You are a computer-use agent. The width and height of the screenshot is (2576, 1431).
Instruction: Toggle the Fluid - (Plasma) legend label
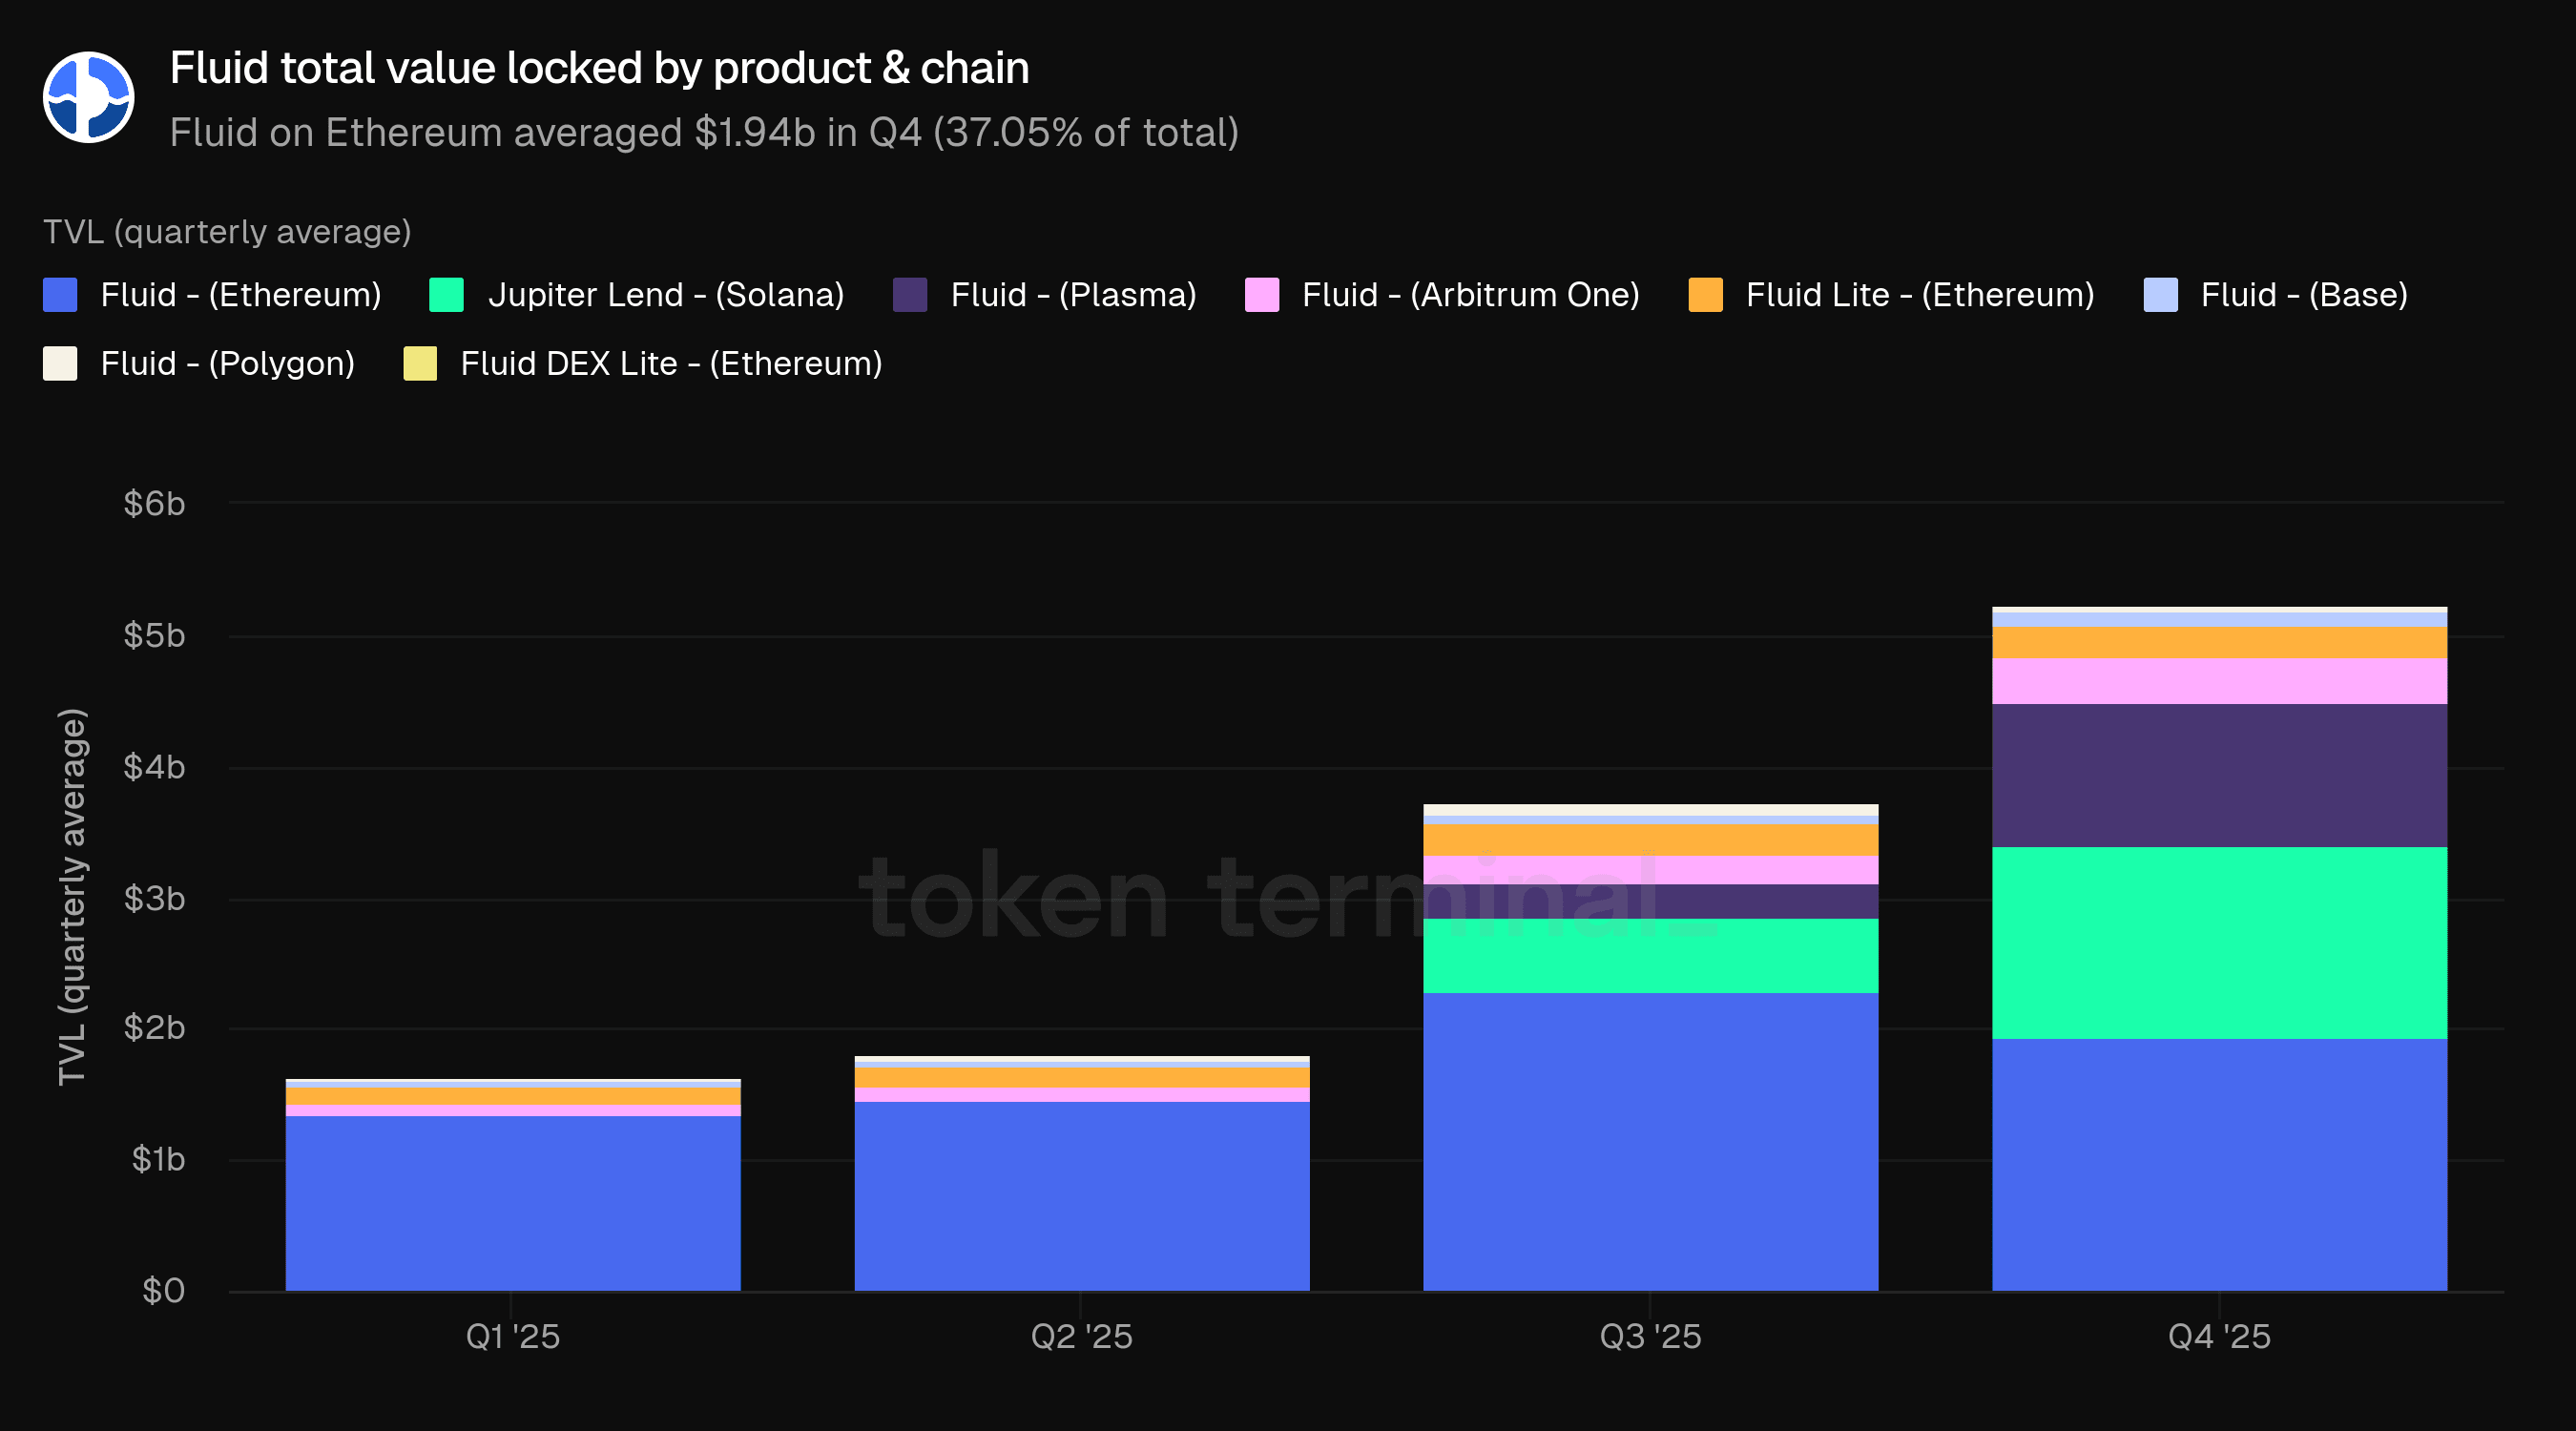(1073, 295)
